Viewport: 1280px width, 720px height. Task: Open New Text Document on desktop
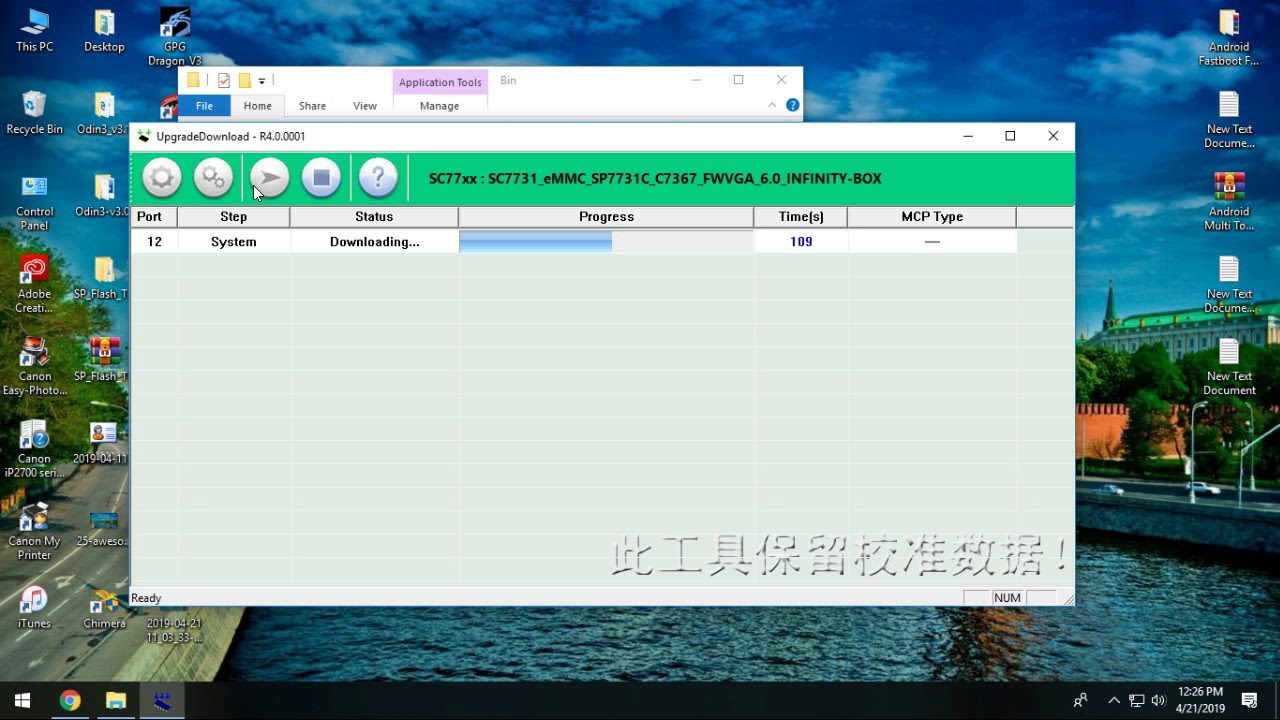point(1229,368)
